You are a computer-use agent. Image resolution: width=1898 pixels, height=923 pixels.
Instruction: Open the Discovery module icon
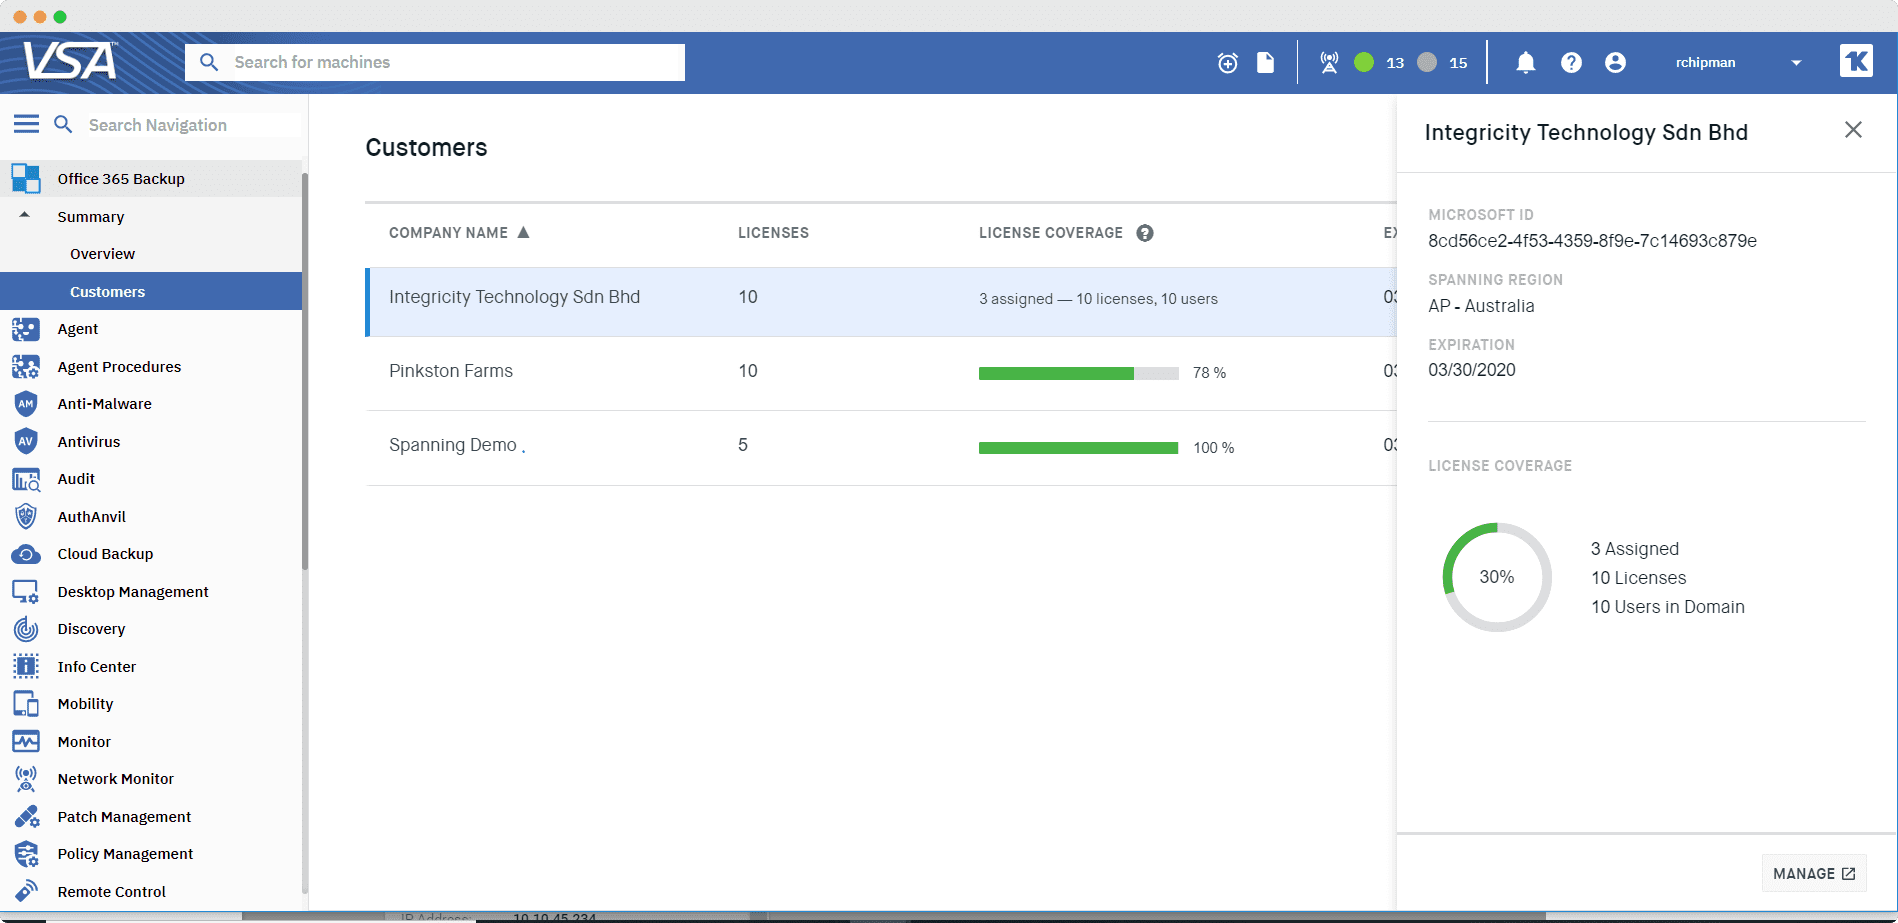[x=26, y=629]
